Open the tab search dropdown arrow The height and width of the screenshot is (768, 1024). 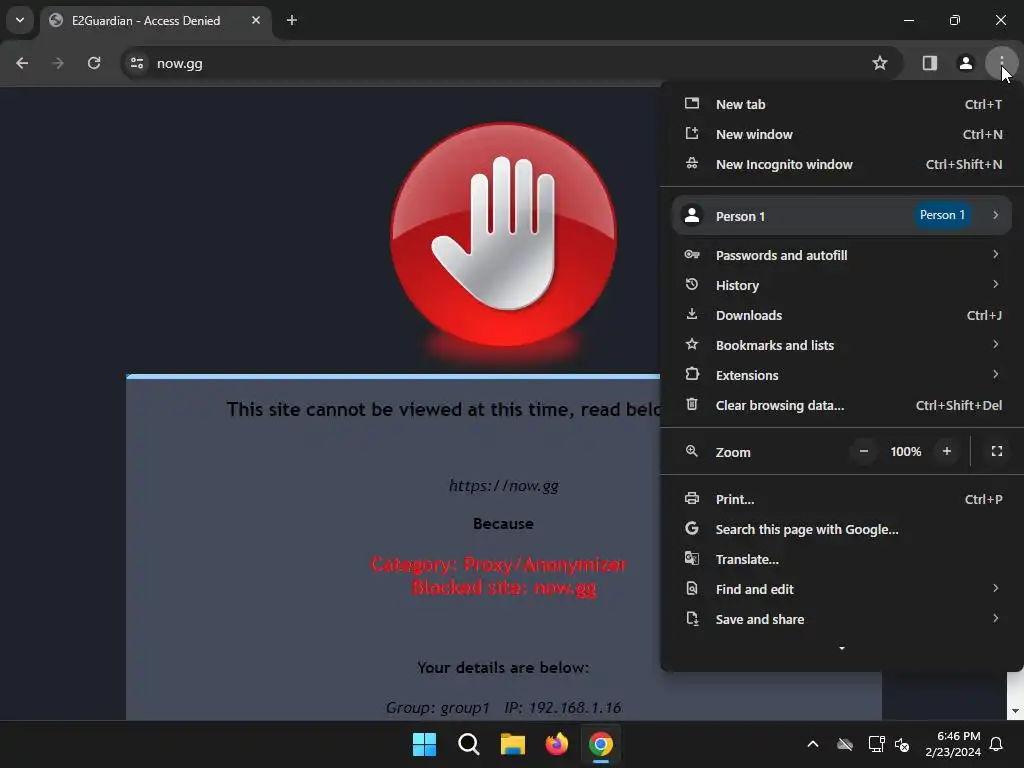[20, 20]
